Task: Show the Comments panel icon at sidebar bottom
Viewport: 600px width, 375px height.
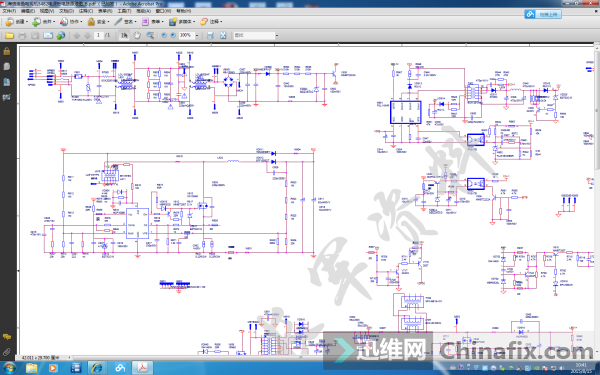Action: click(7, 337)
